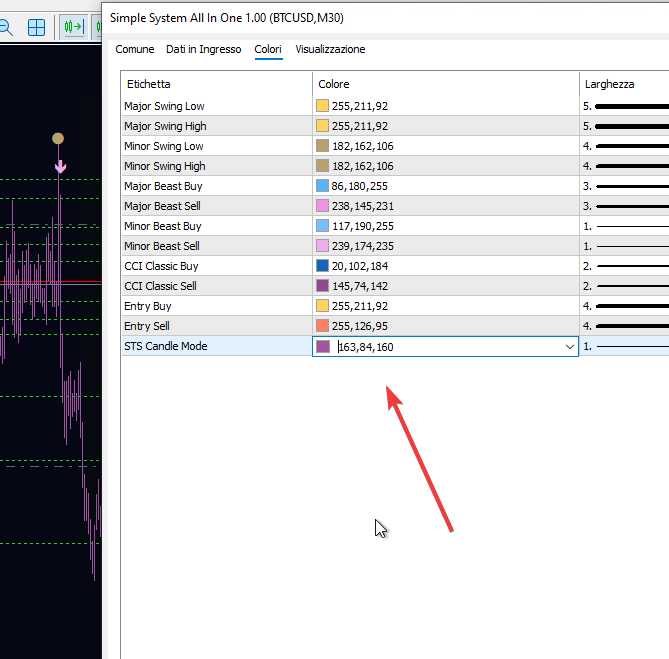The image size is (669, 659).
Task: Open the Visualizzazione tab
Action: click(x=330, y=49)
